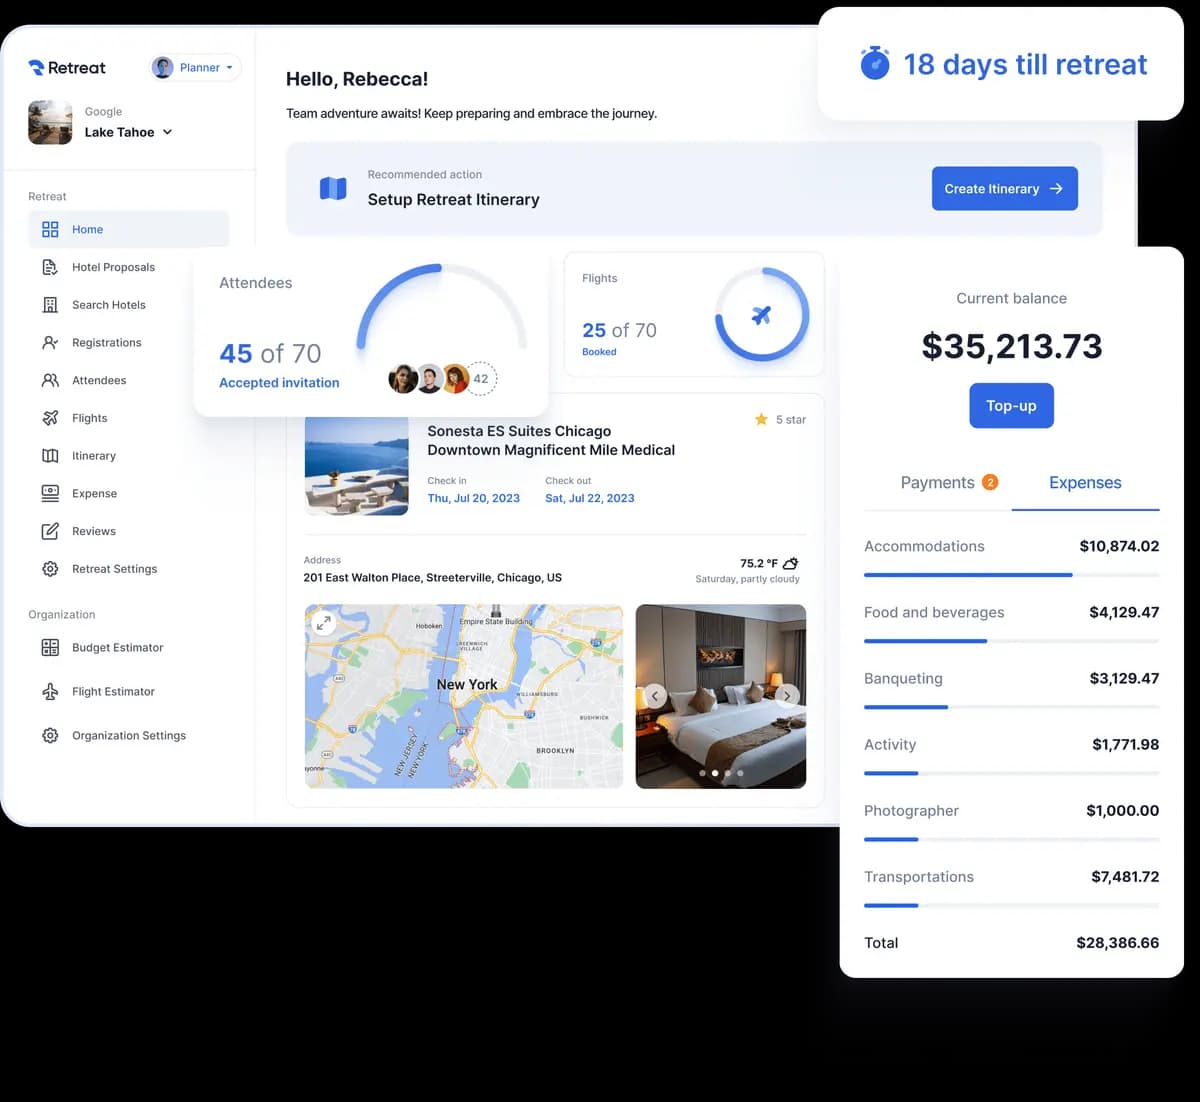The image size is (1200, 1102).
Task: Click Reviews in the sidebar
Action: [93, 531]
